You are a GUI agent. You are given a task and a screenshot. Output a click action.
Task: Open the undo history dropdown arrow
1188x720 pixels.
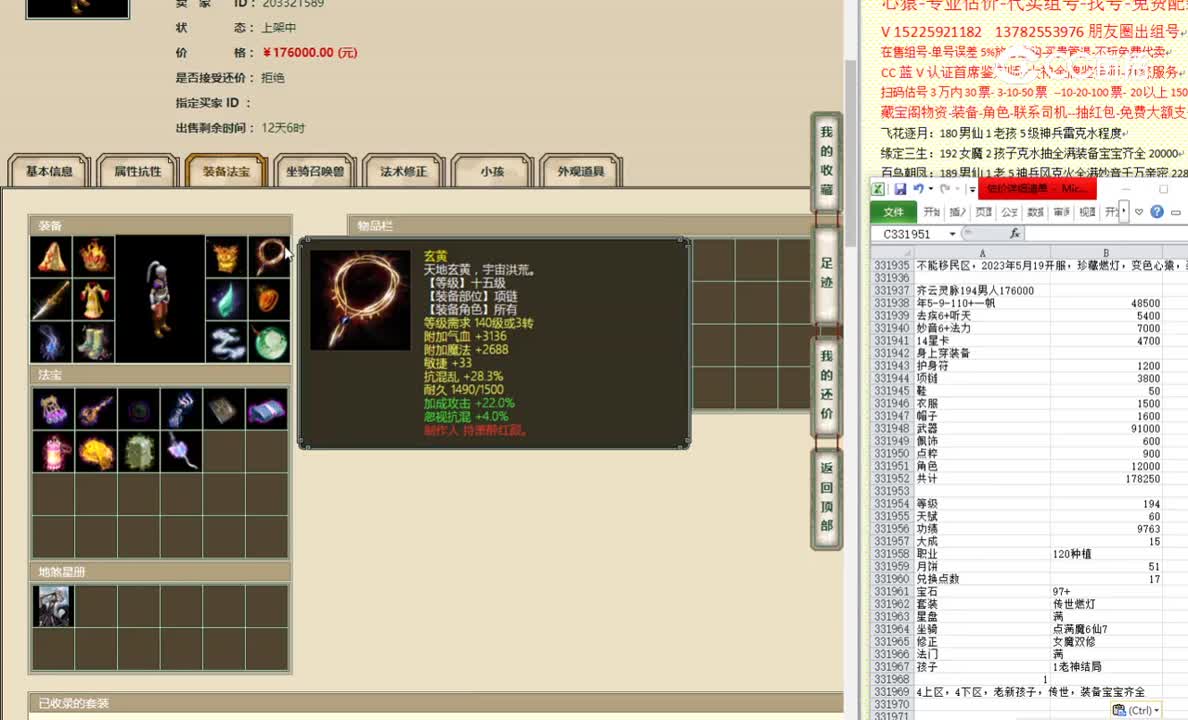tap(930, 189)
